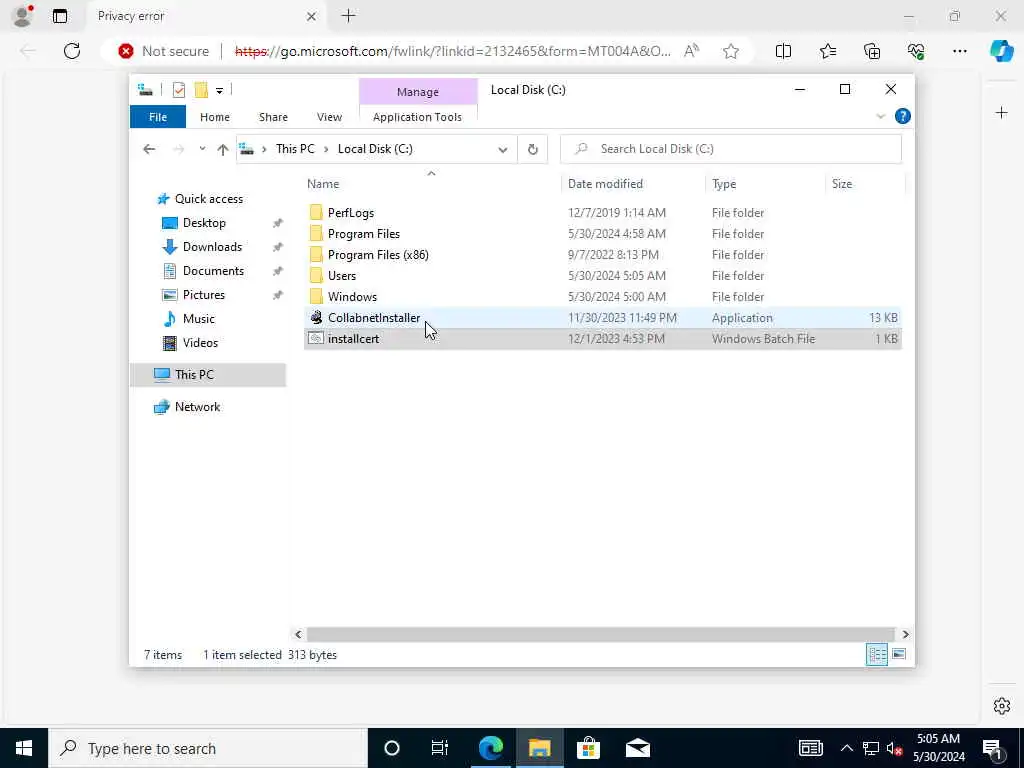Add page to favorites star icon
This screenshot has height=768, width=1024.
point(731,51)
